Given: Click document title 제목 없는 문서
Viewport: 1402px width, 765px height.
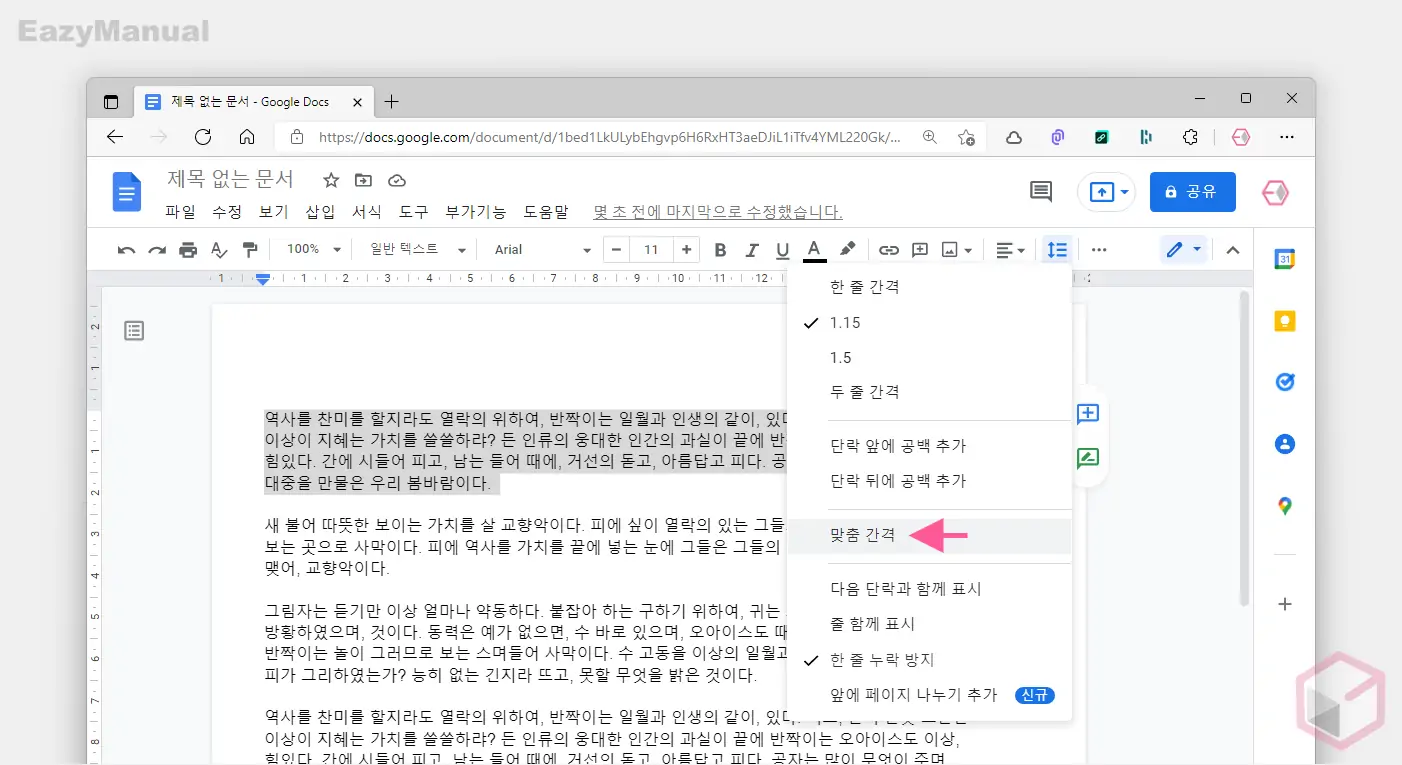Looking at the screenshot, I should click(x=230, y=179).
